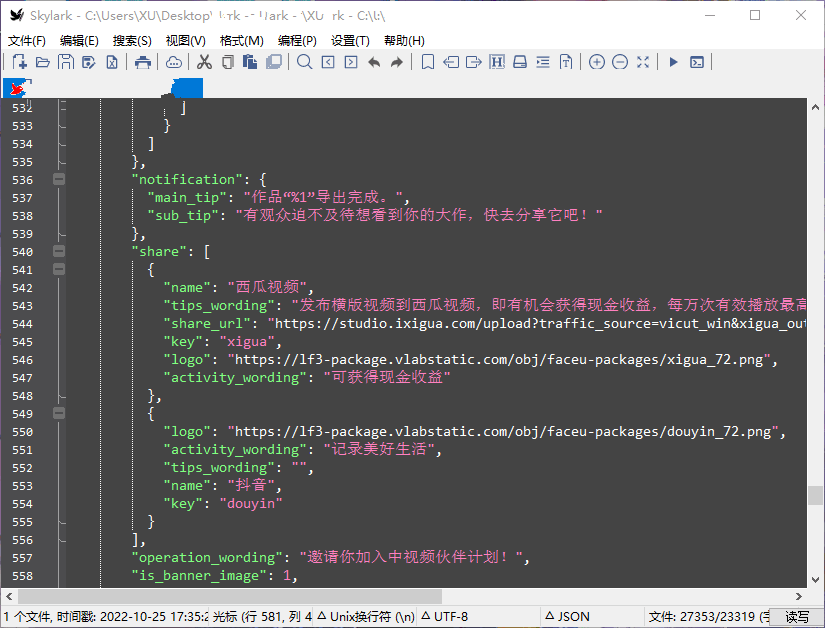
Task: Create a new file via toolbar icon
Action: [x=19, y=62]
